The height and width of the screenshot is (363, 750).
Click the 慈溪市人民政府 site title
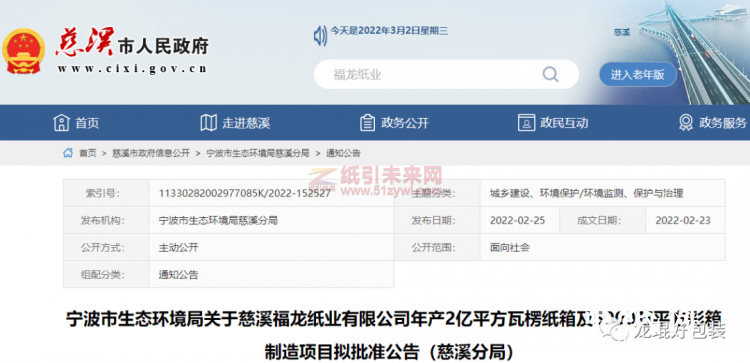click(x=132, y=43)
